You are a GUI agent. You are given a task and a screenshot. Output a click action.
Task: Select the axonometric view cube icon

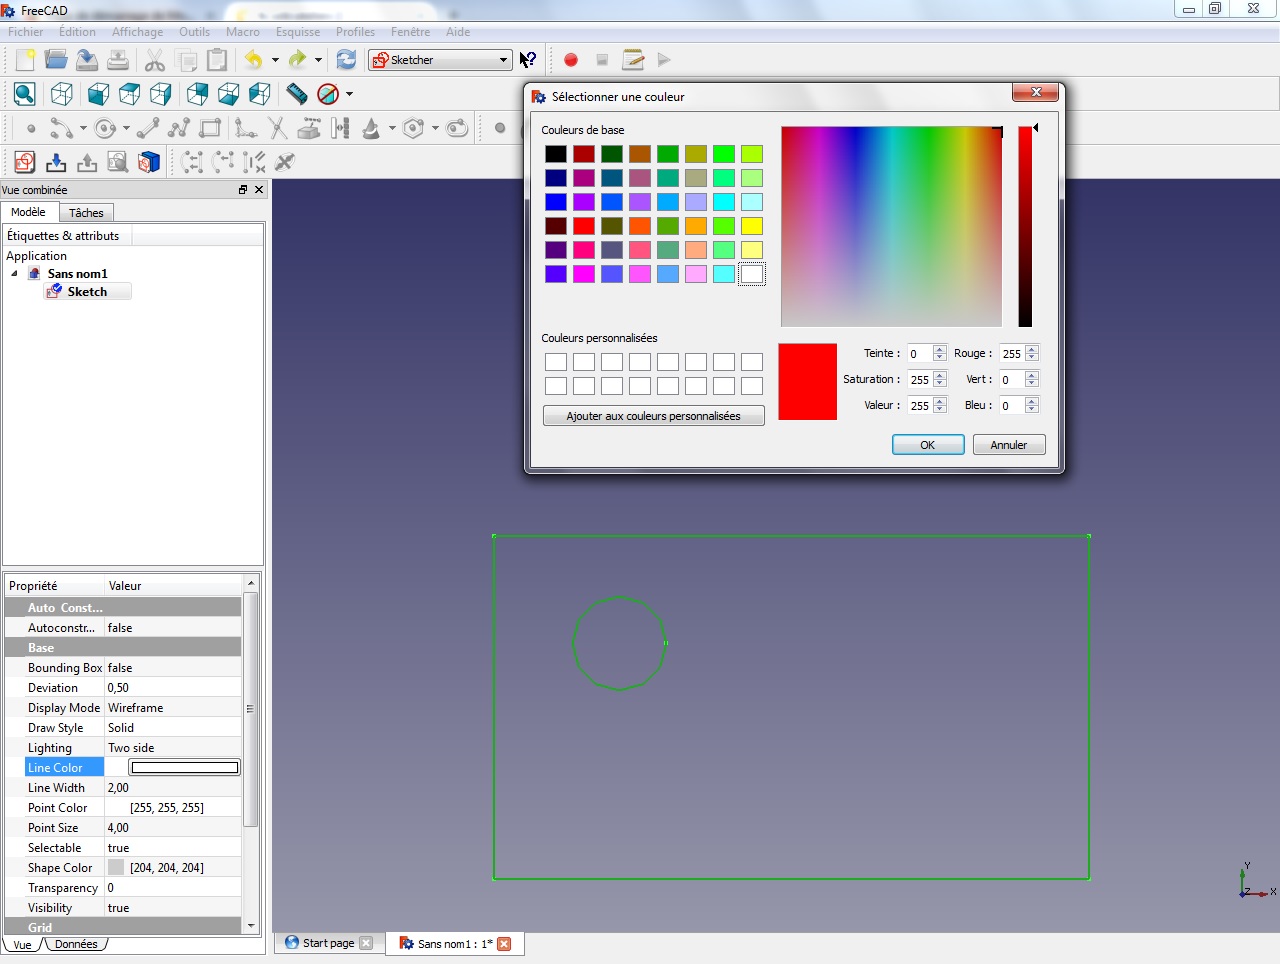pos(62,94)
